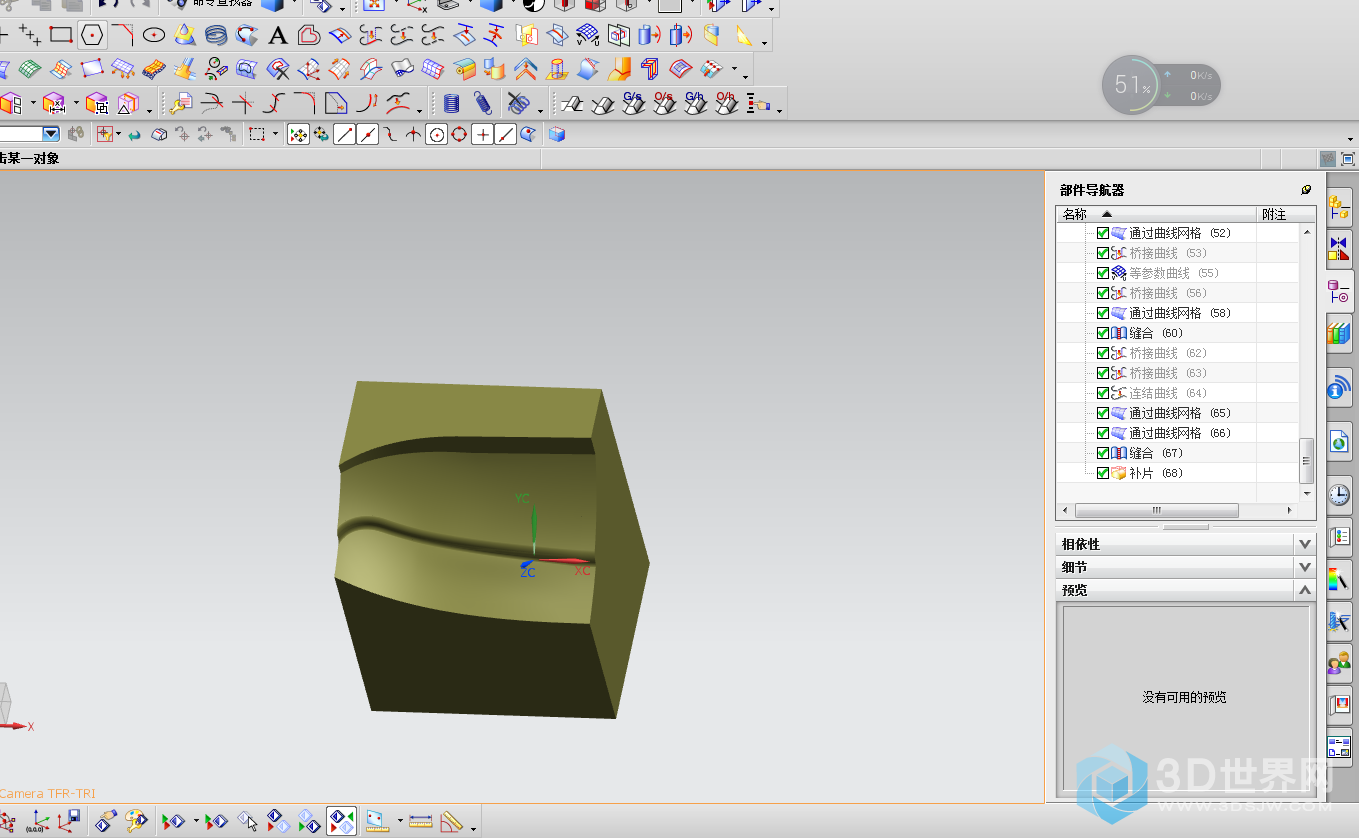This screenshot has height=838, width=1359.
Task: Click the WCS origin (0,0,0) icon
Action: pos(36,822)
